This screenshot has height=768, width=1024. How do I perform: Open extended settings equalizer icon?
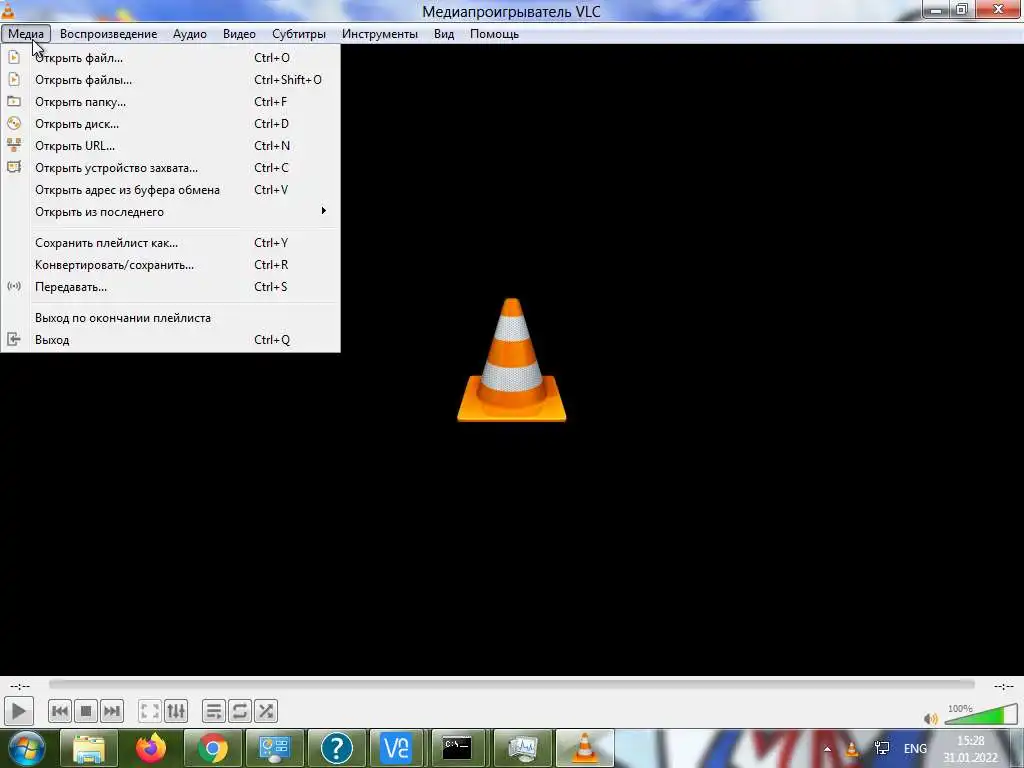point(176,711)
